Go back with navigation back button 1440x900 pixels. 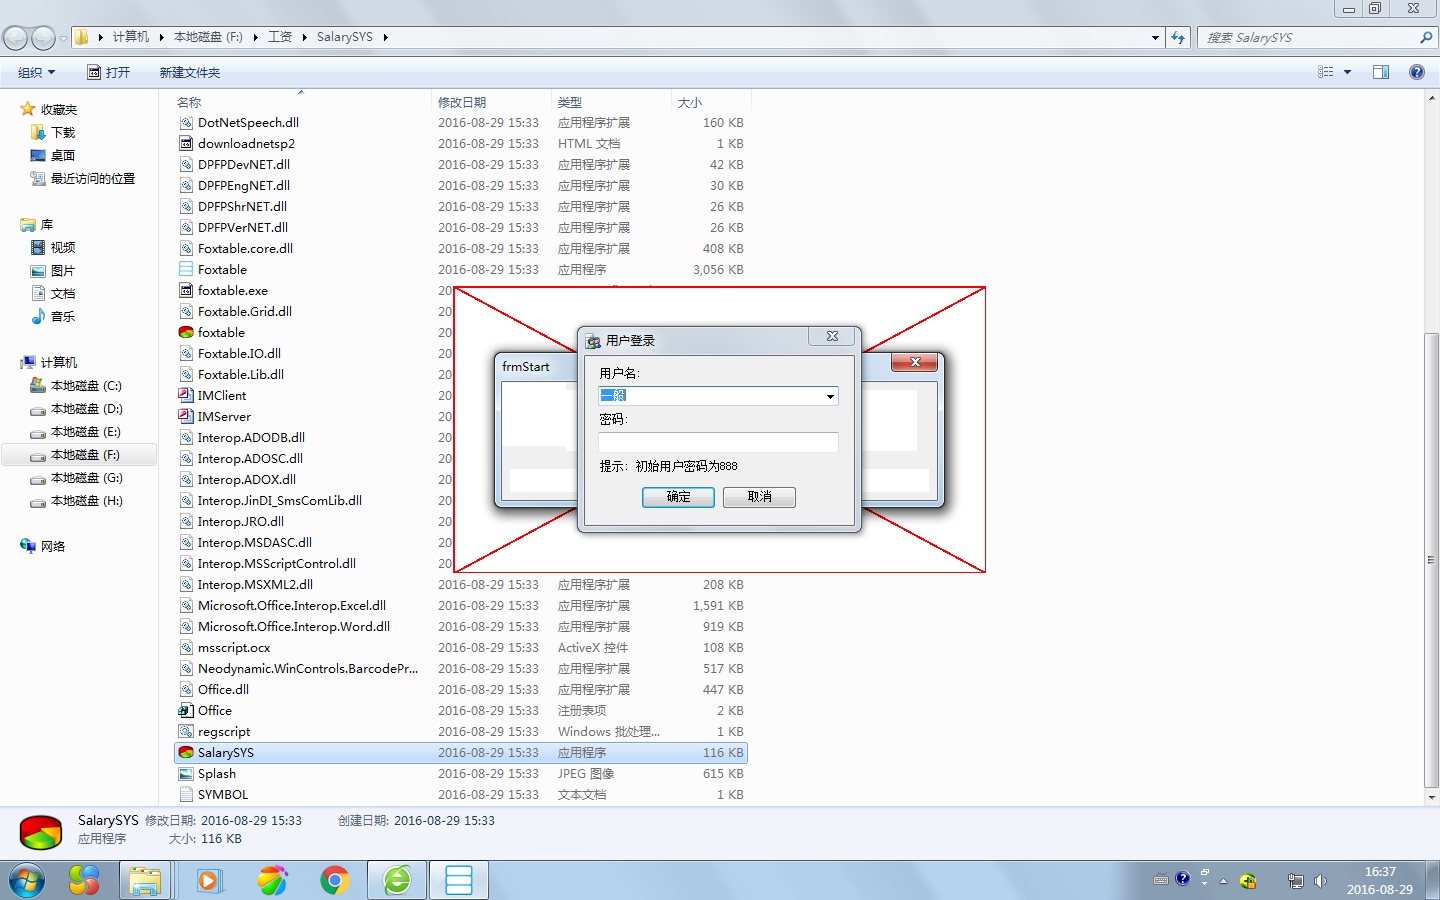coord(15,38)
